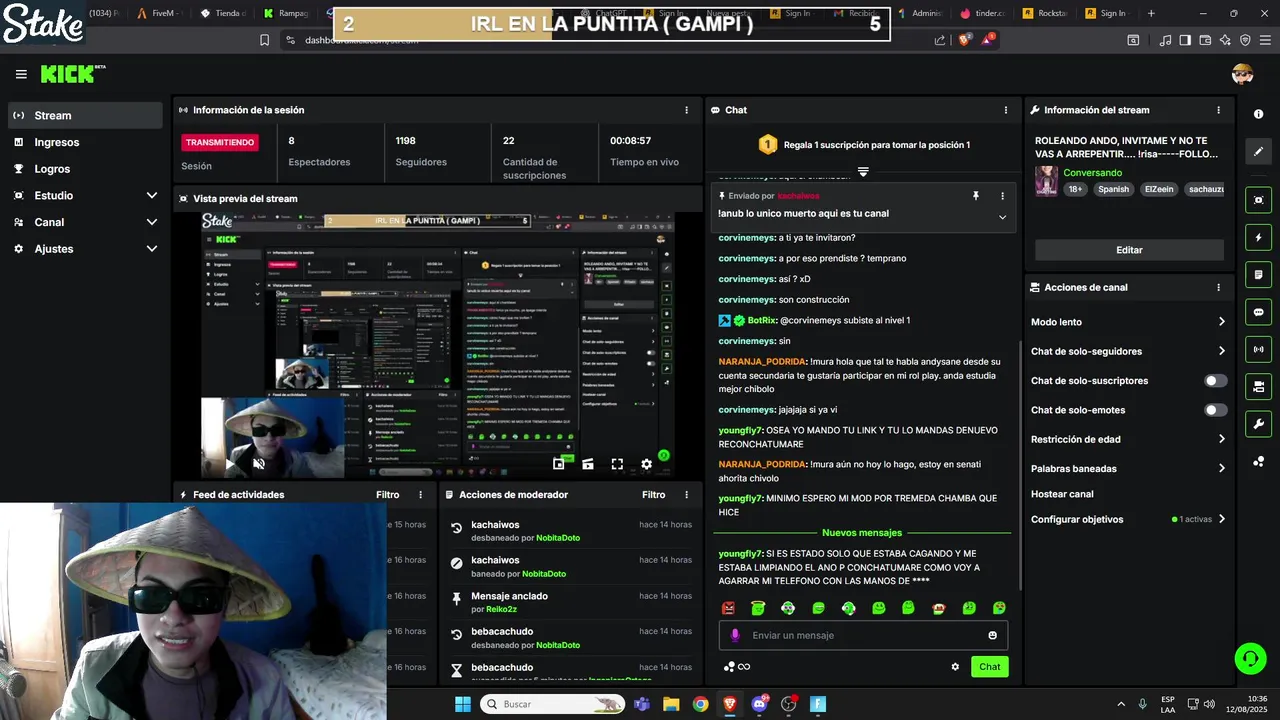1280x720 pixels.
Task: Open options for Acciones de canal panel
Action: pyautogui.click(x=1218, y=287)
